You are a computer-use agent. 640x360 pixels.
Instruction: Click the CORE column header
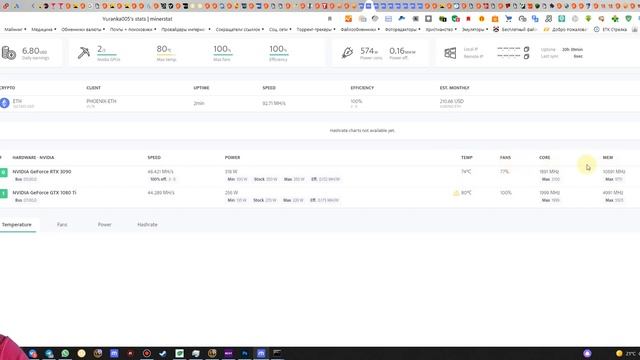(x=544, y=157)
